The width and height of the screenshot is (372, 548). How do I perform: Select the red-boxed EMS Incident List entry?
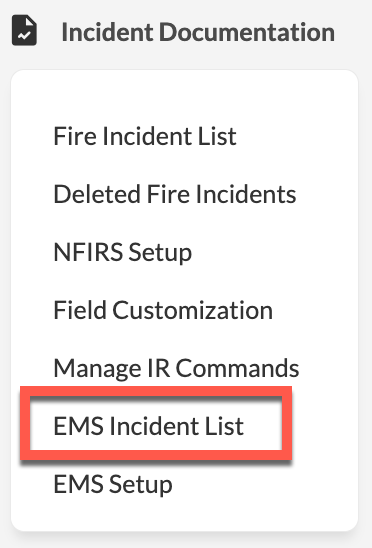pyautogui.click(x=149, y=426)
